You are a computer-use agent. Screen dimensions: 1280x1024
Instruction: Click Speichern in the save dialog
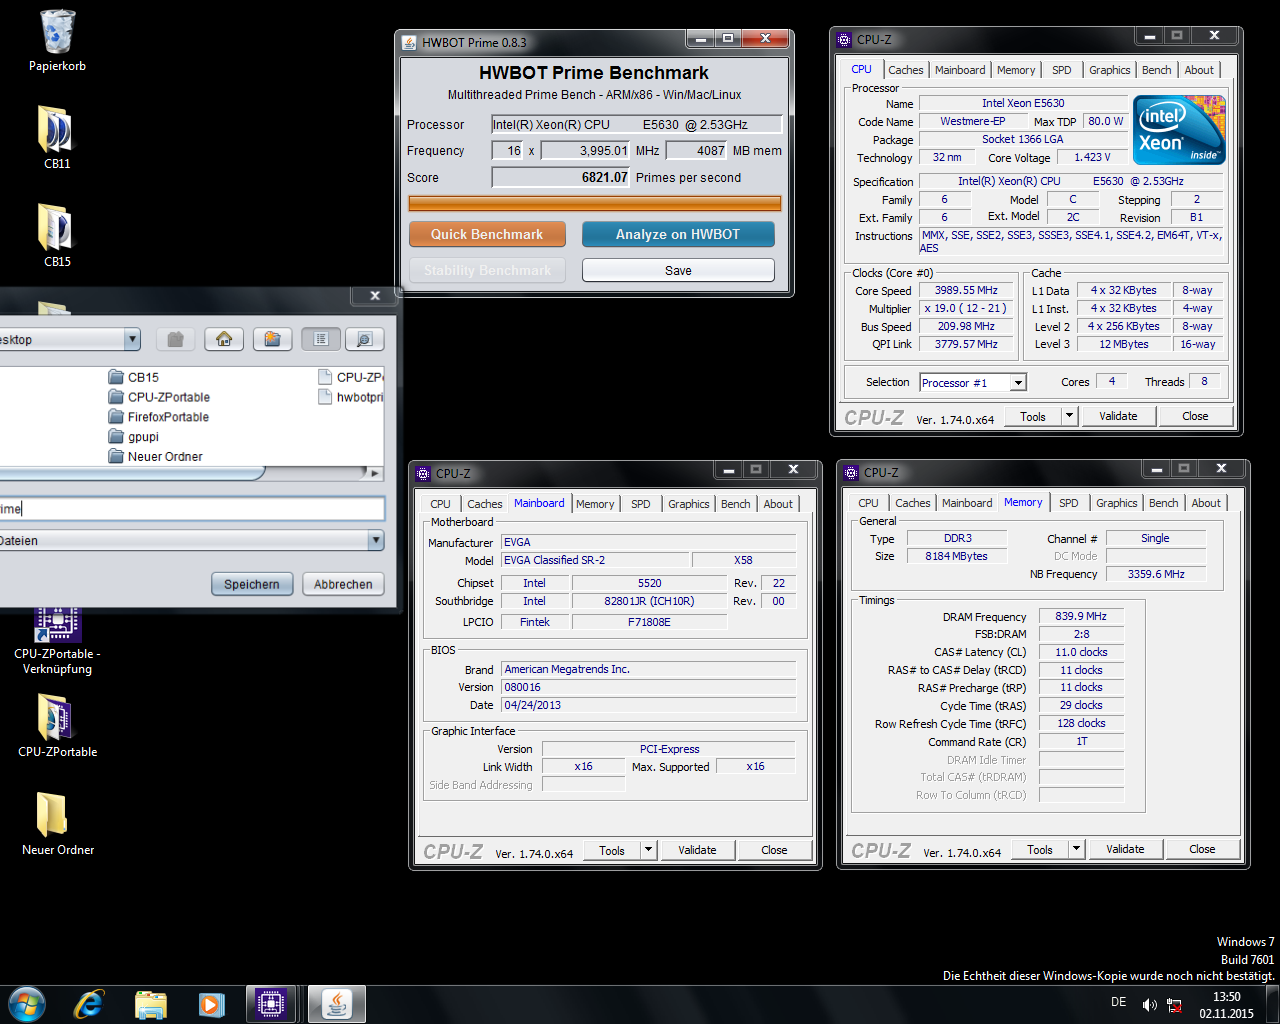click(x=252, y=584)
